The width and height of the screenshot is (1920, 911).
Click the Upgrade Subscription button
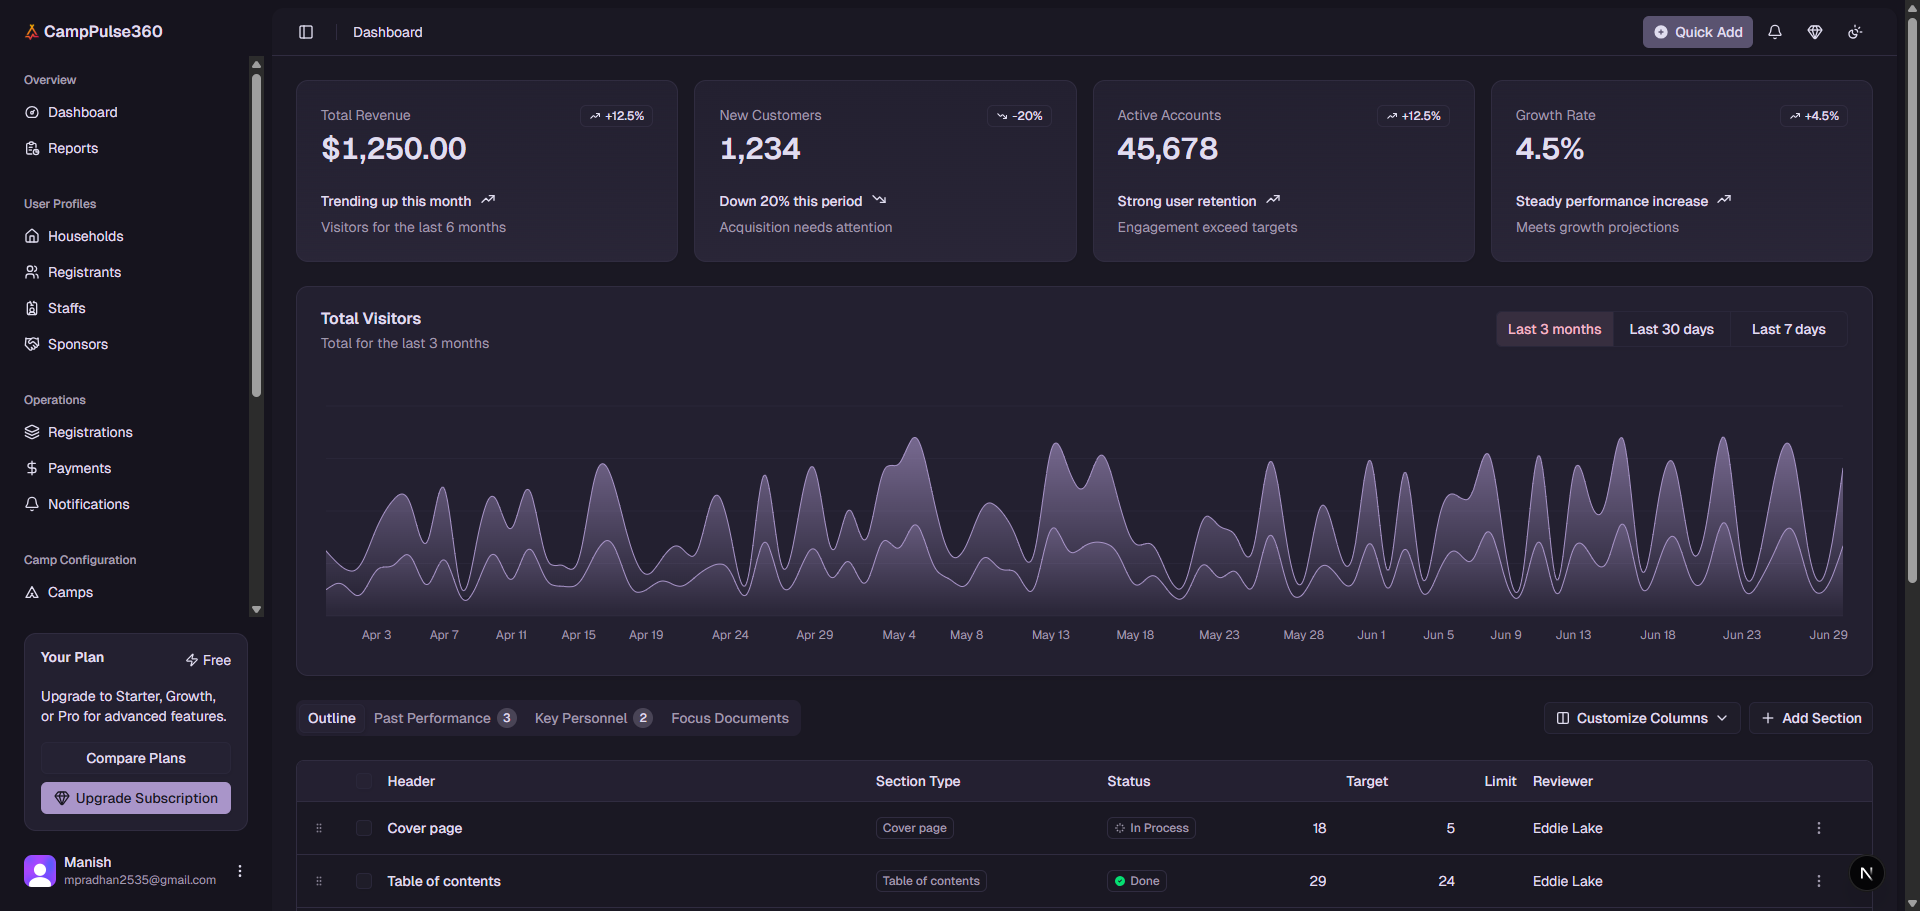point(136,798)
